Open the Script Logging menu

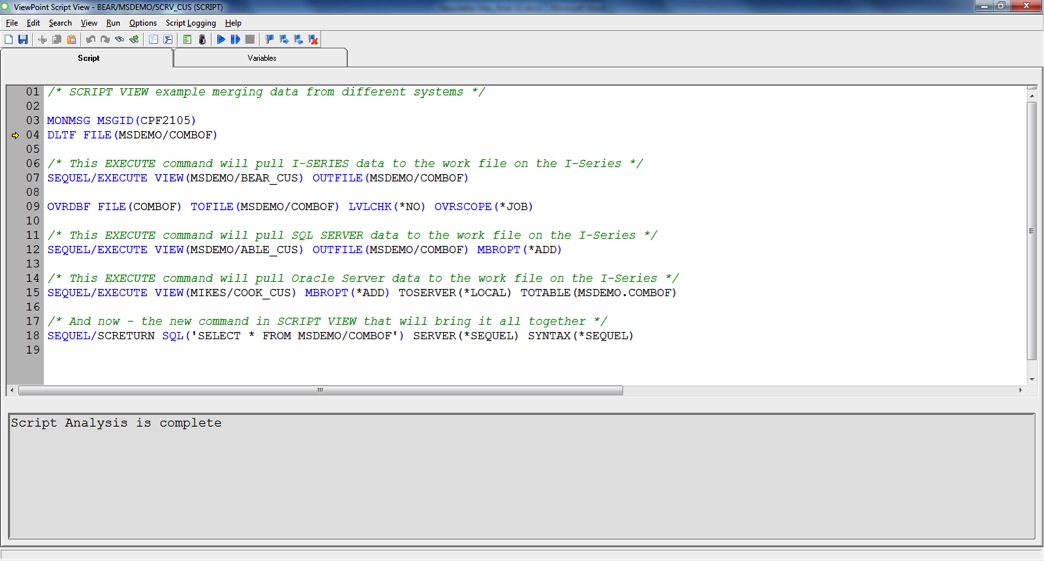click(x=190, y=23)
